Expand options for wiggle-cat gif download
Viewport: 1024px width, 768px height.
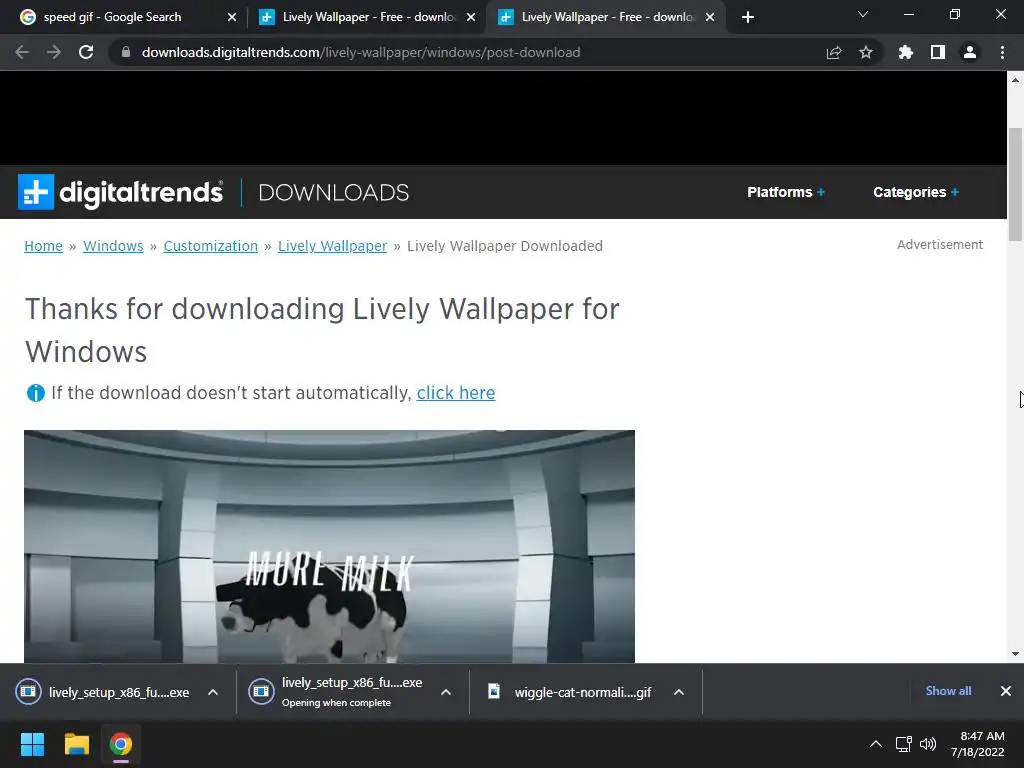click(679, 692)
